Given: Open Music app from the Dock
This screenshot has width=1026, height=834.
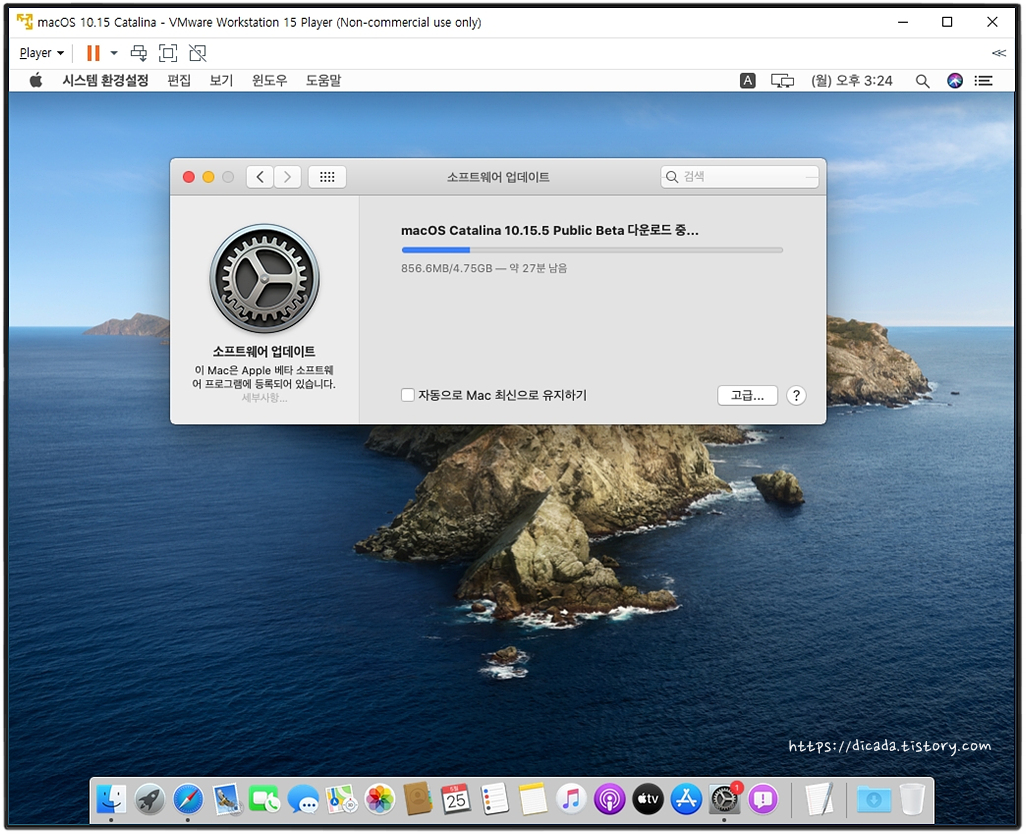Looking at the screenshot, I should (571, 799).
